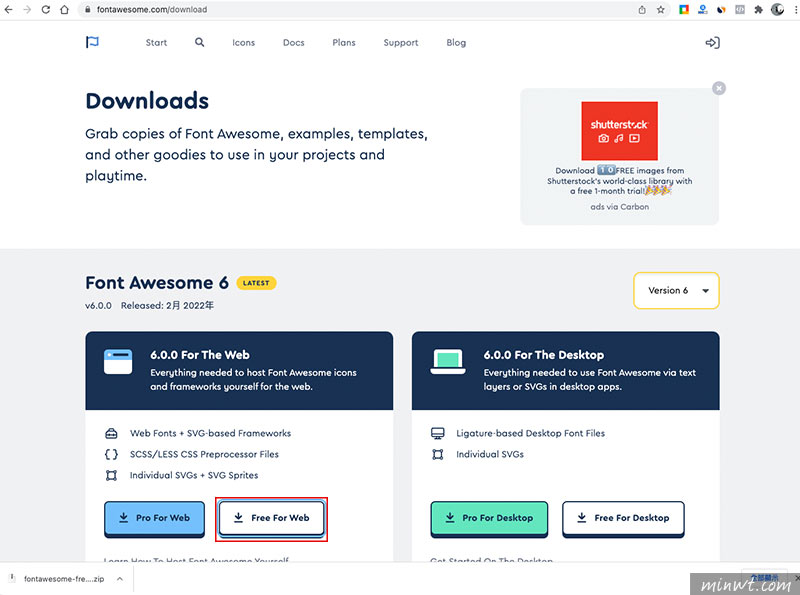Open the extensions puzzle-piece icon
The width and height of the screenshot is (800, 595).
(x=759, y=10)
